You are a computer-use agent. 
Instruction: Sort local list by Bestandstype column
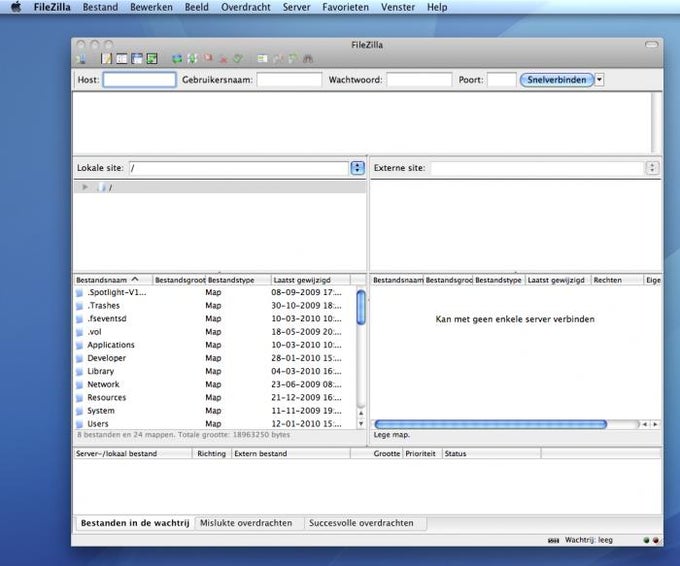point(238,280)
